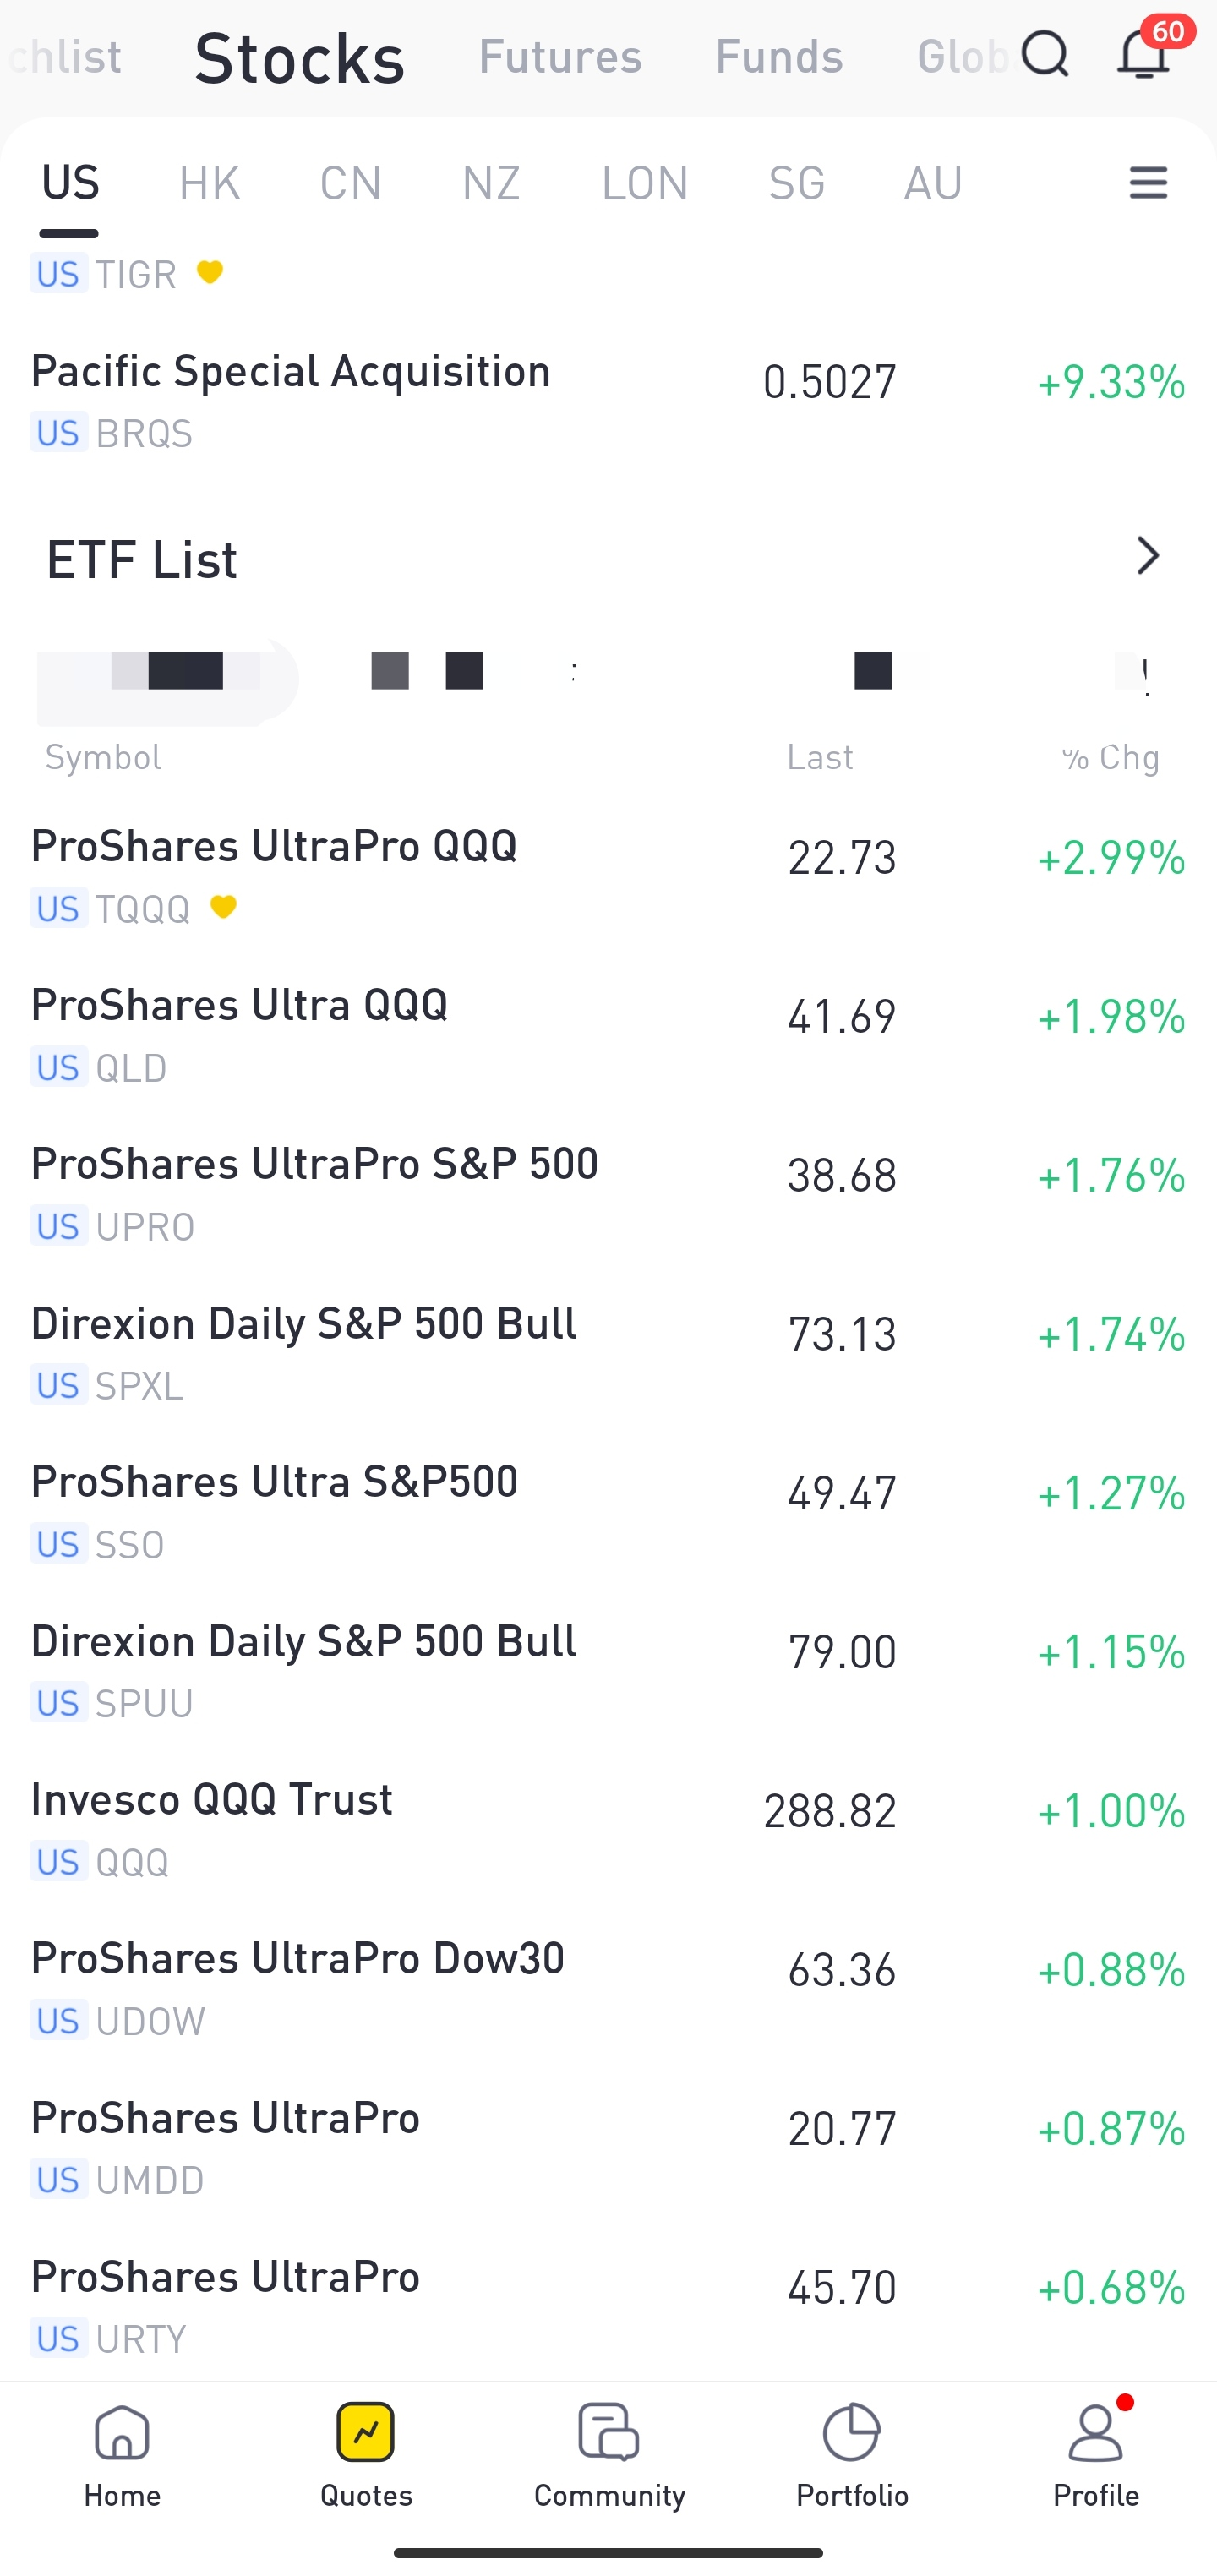Tap the yellow heart beside TQQQ
Screen dimensions: 1217x2576
tap(223, 907)
